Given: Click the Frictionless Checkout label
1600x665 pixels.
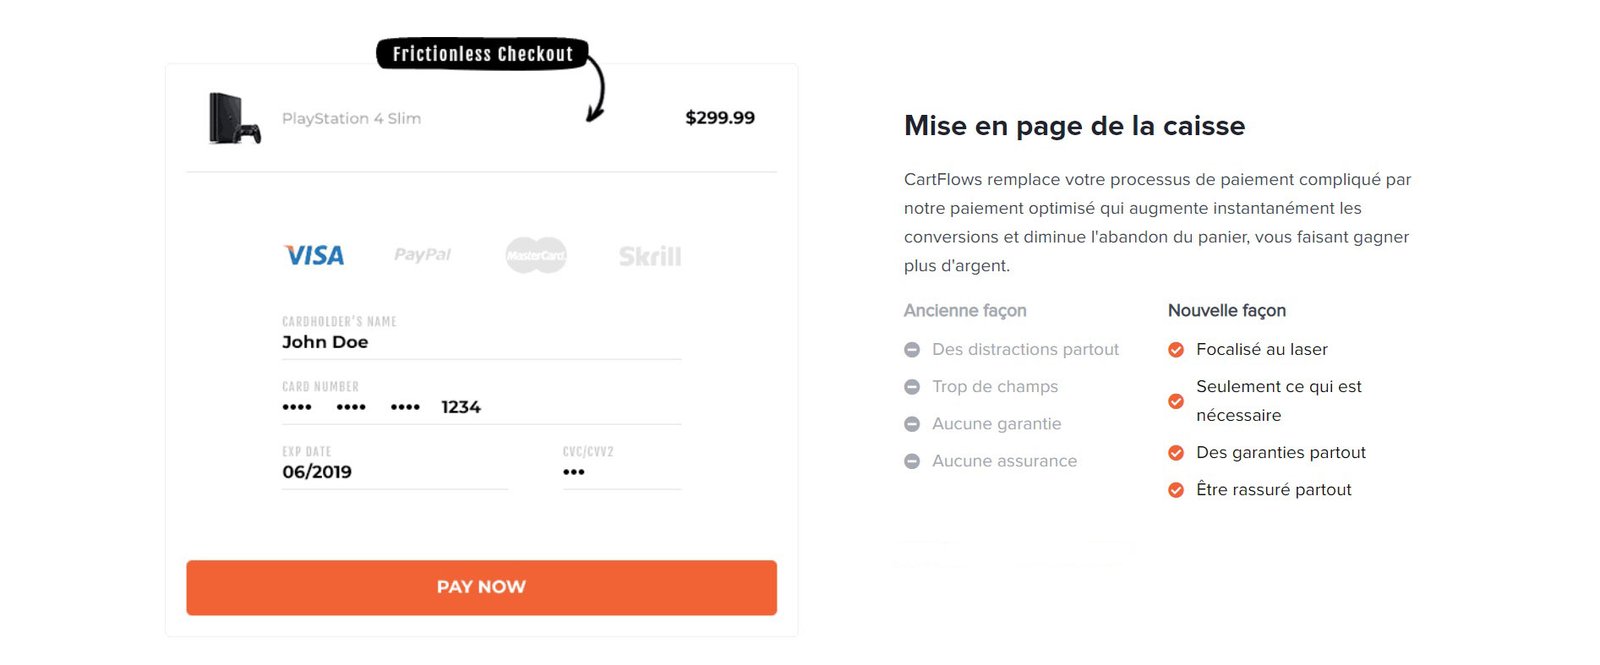Looking at the screenshot, I should point(482,54).
